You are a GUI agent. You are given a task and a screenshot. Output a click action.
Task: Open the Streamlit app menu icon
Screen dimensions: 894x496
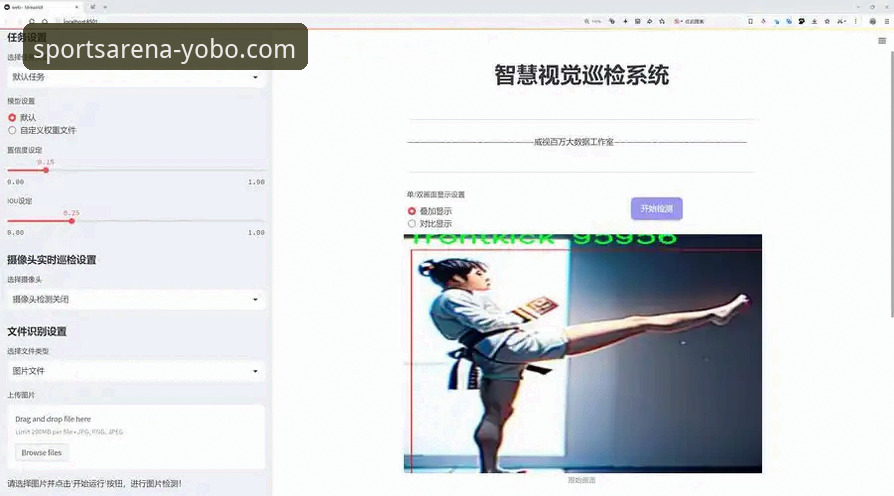click(x=882, y=40)
